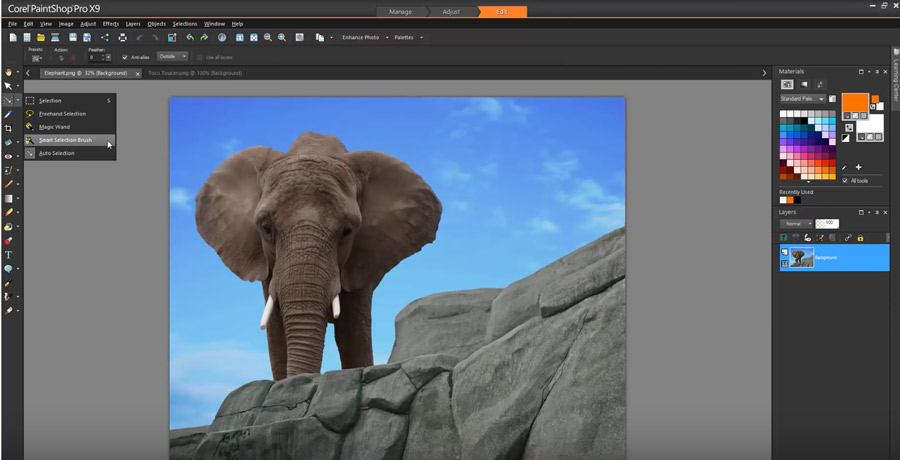Image resolution: width=900 pixels, height=460 pixels.
Task: Open the Outside anti-alias mode dropdown
Action: point(171,57)
